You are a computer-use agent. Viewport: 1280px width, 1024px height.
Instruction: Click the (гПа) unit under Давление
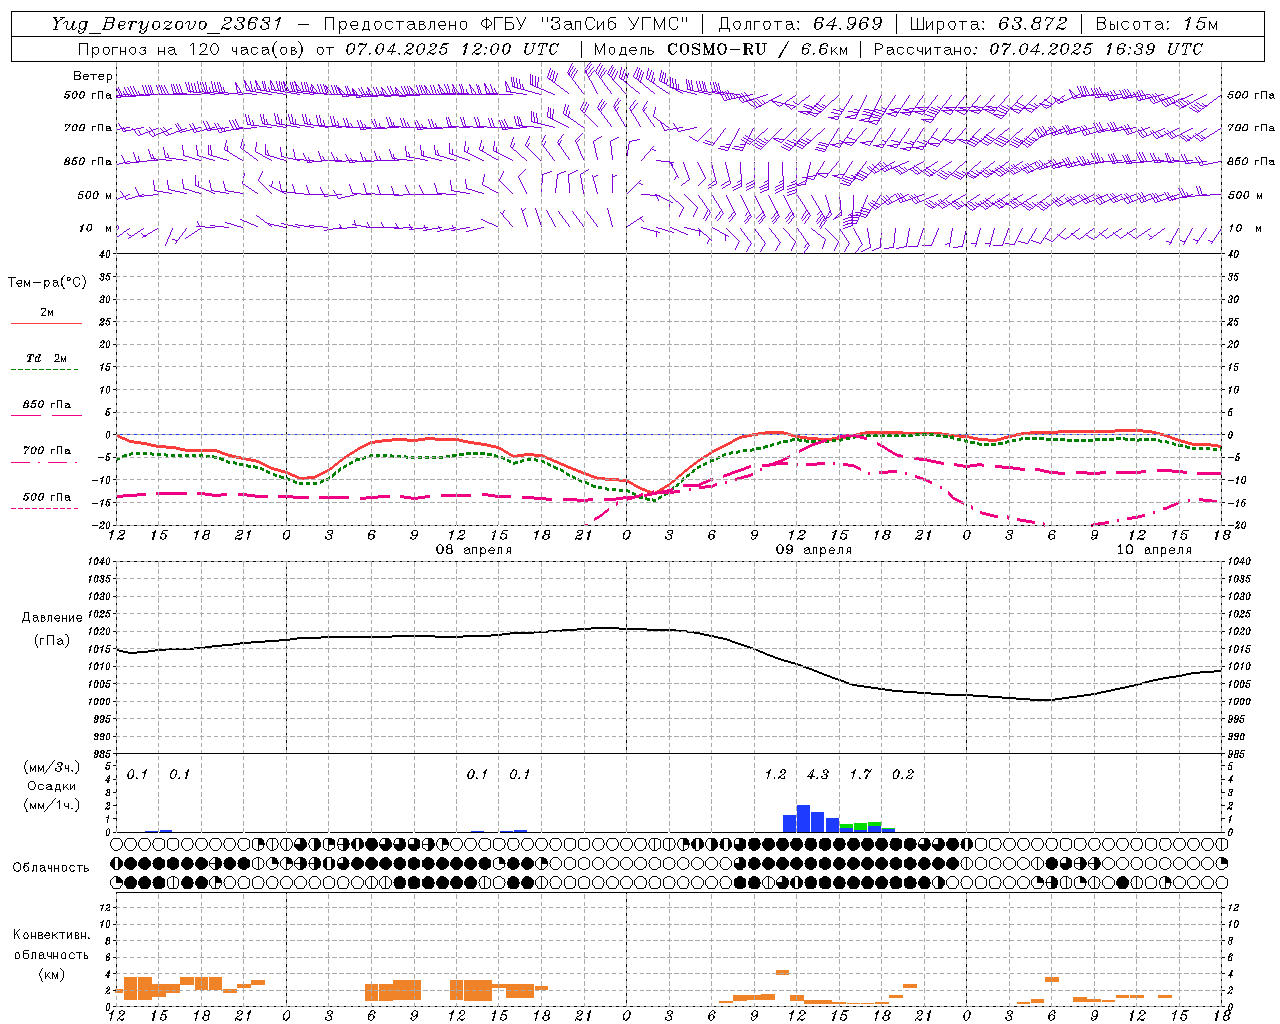tap(52, 641)
